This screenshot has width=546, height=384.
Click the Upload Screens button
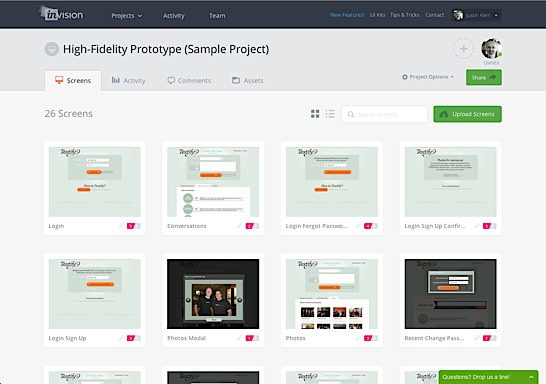pyautogui.click(x=467, y=114)
